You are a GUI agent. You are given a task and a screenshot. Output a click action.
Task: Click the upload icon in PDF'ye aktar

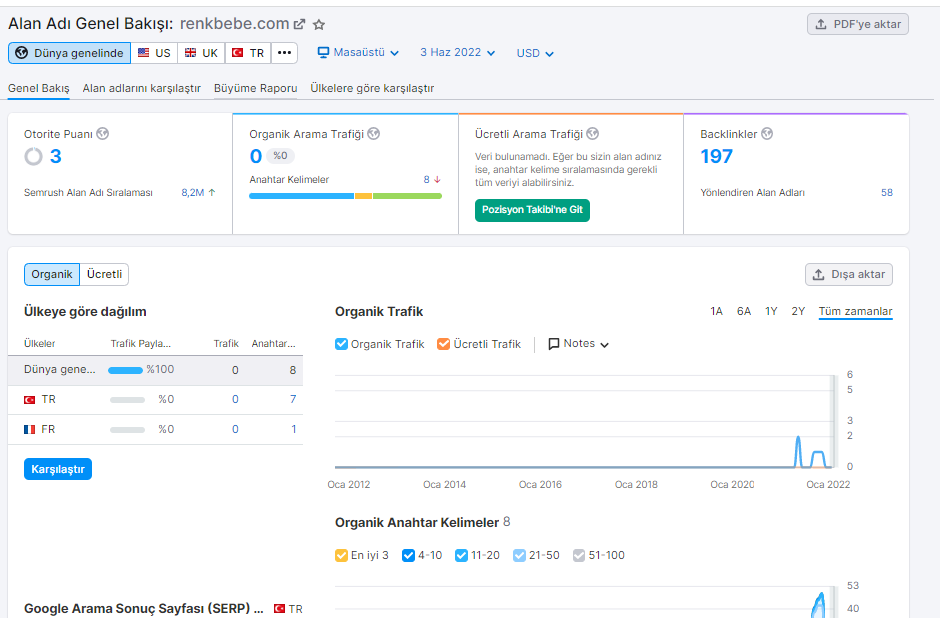point(821,25)
